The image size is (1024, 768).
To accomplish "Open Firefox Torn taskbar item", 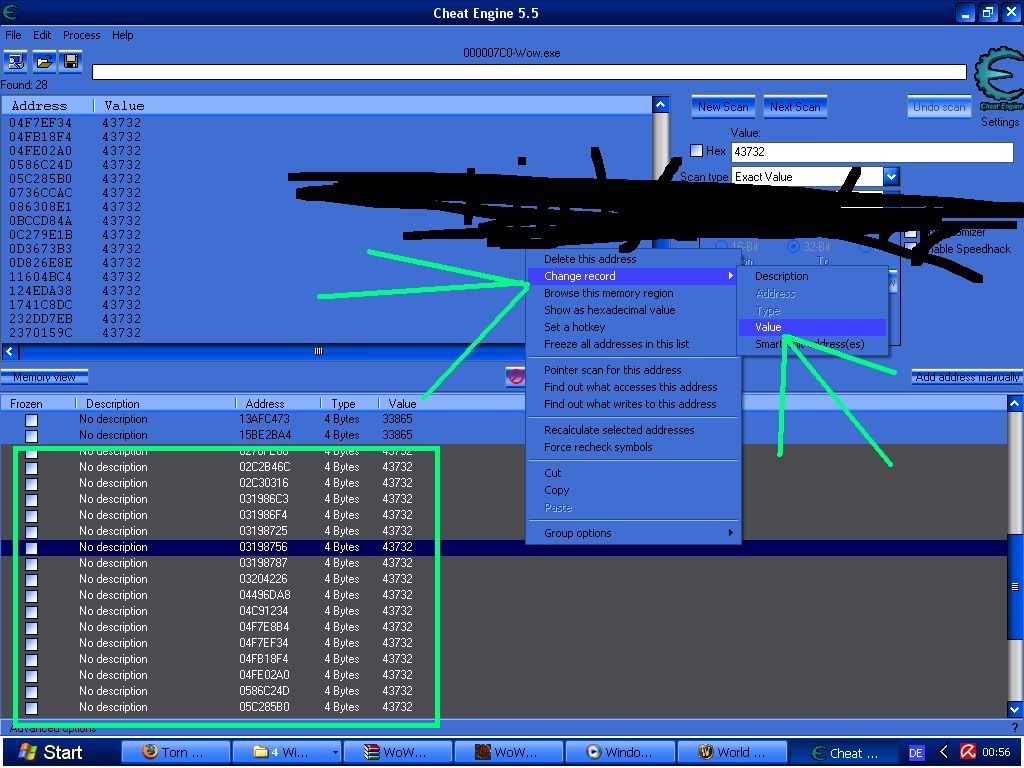I will click(x=174, y=752).
